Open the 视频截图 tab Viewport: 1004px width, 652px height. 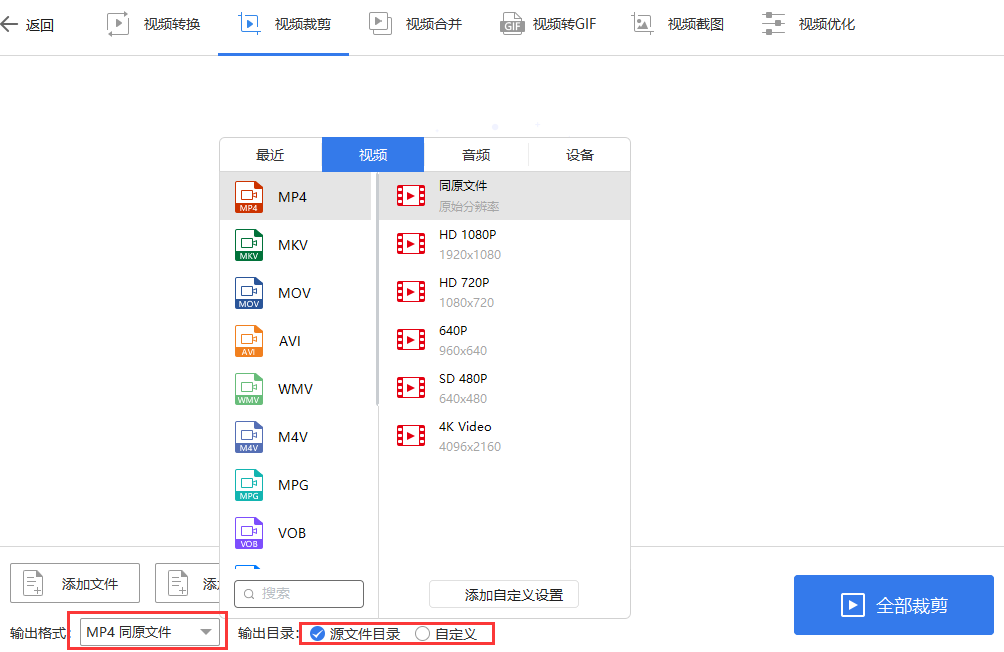click(x=677, y=24)
